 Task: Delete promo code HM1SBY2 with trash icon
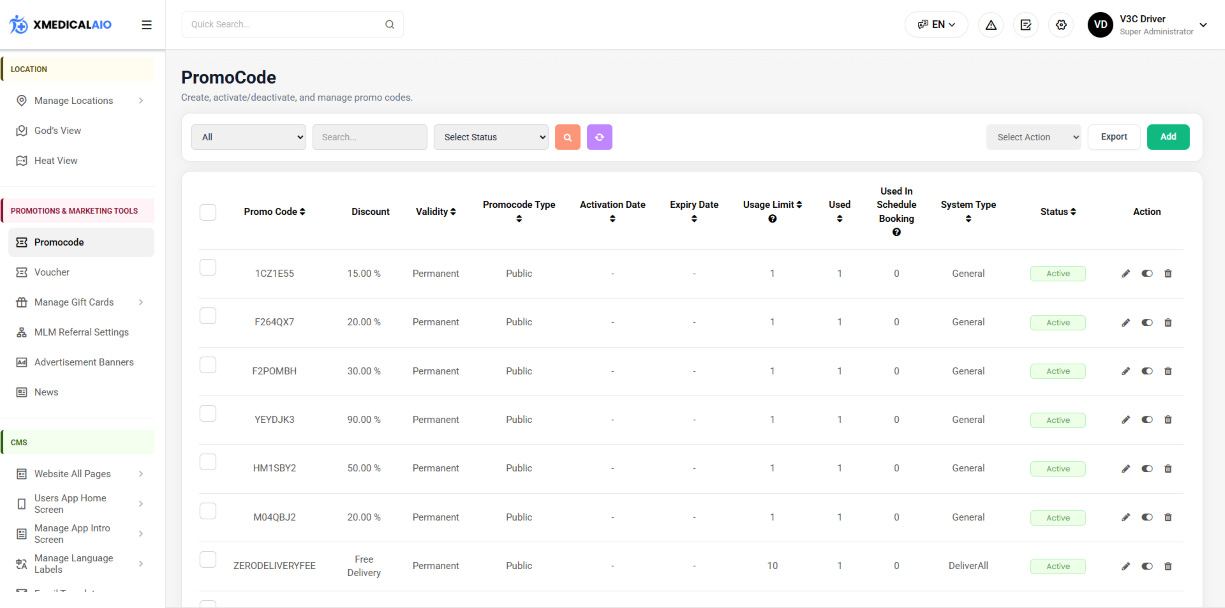[1168, 468]
